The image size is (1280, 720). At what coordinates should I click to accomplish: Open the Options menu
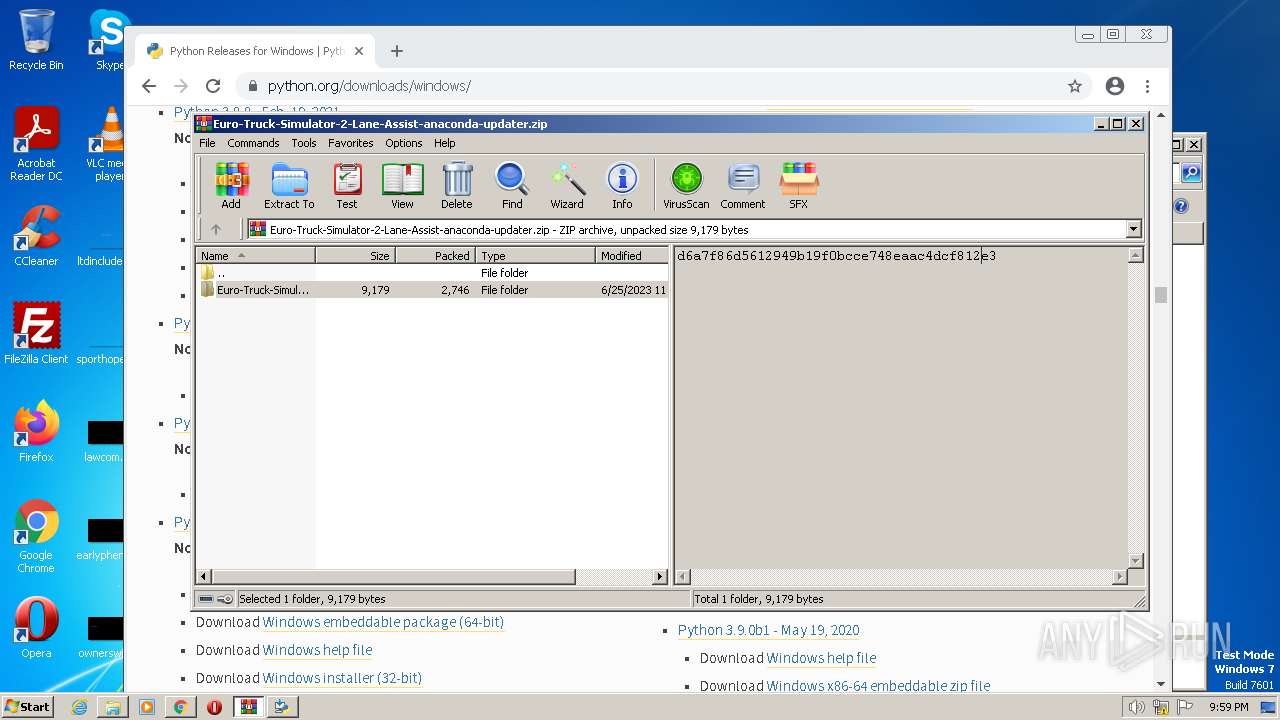pyautogui.click(x=404, y=143)
